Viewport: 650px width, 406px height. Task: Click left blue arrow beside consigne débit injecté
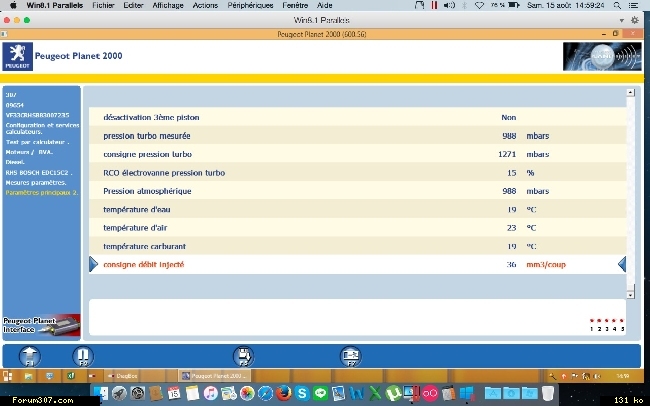[x=93, y=264]
